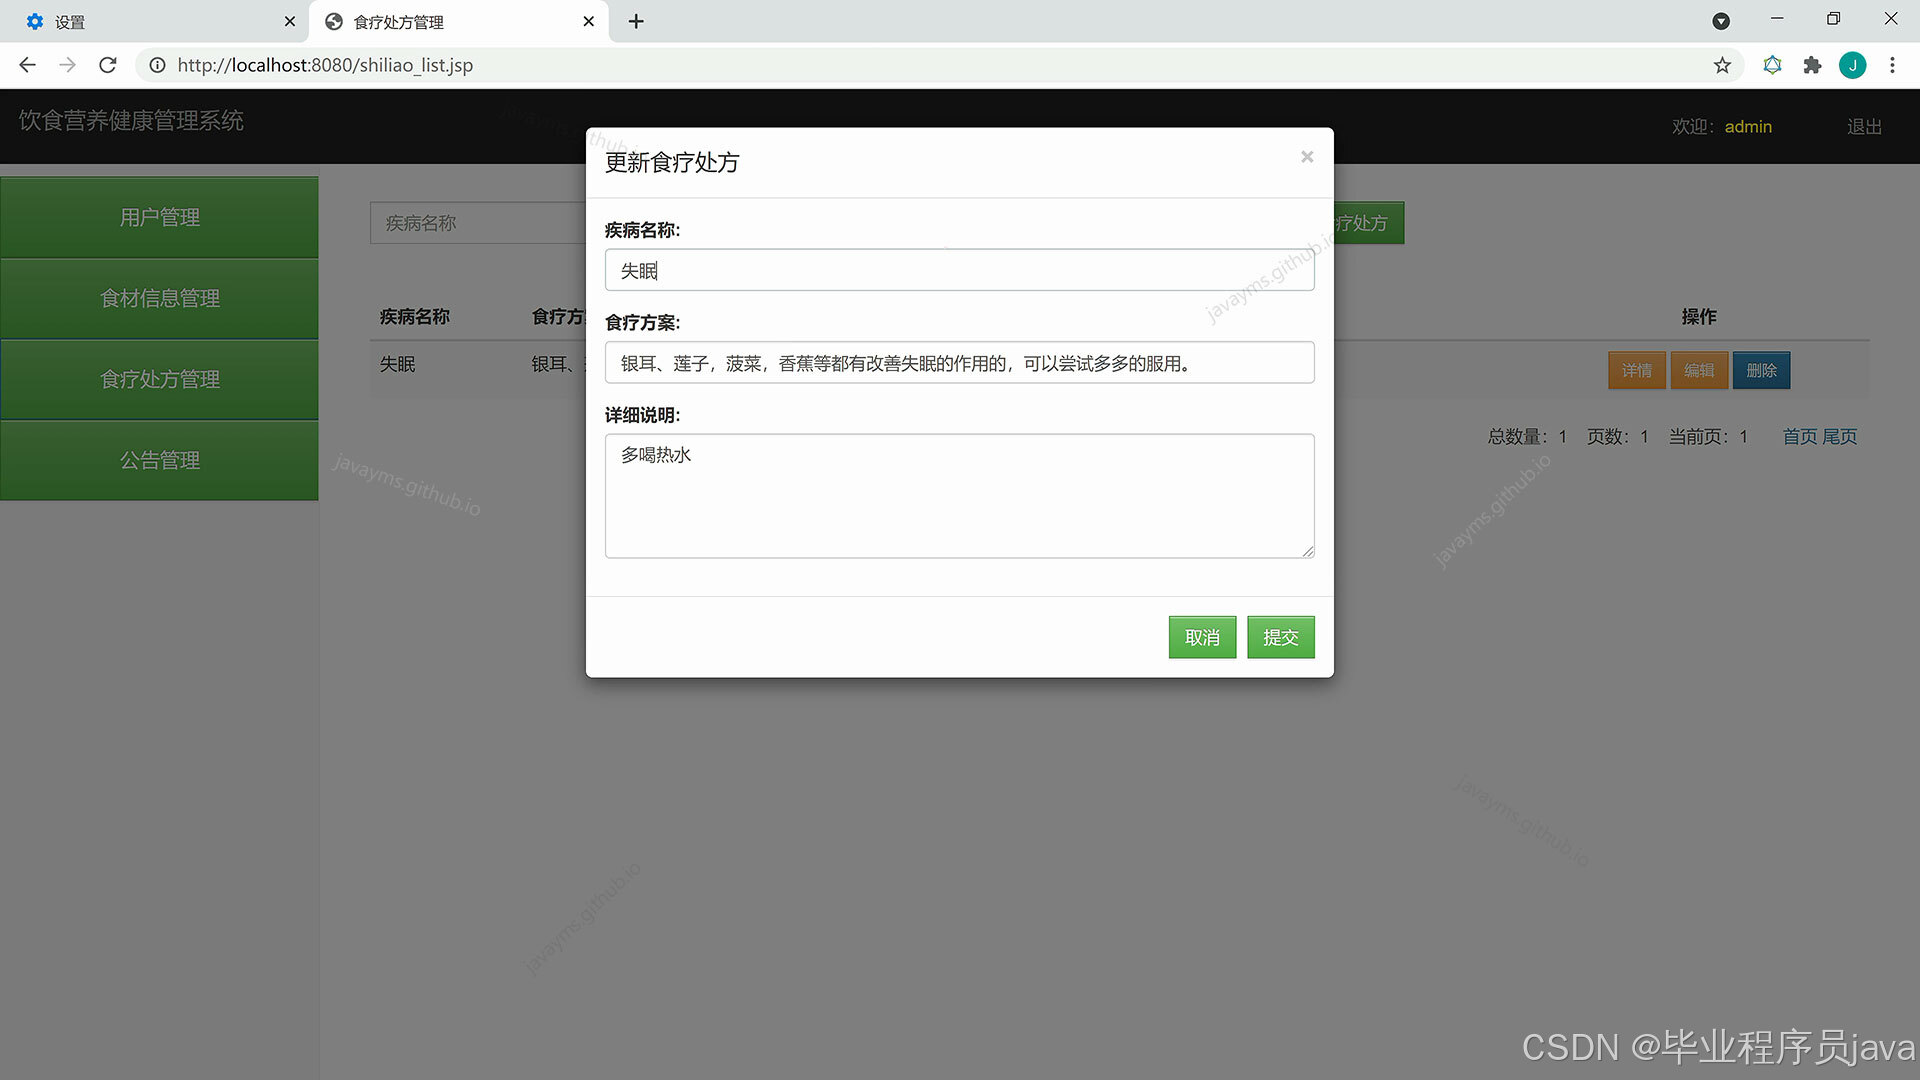Image resolution: width=1920 pixels, height=1080 pixels.
Task: Open a new browser tab
Action: click(636, 21)
